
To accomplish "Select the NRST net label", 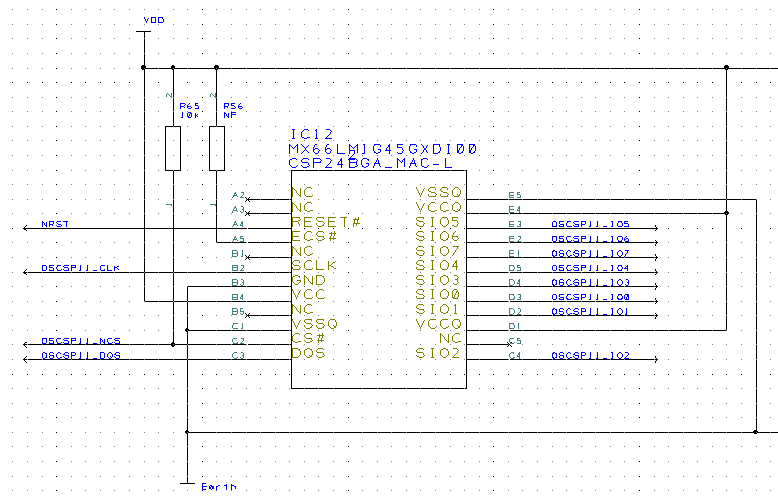I will pyautogui.click(x=55, y=224).
